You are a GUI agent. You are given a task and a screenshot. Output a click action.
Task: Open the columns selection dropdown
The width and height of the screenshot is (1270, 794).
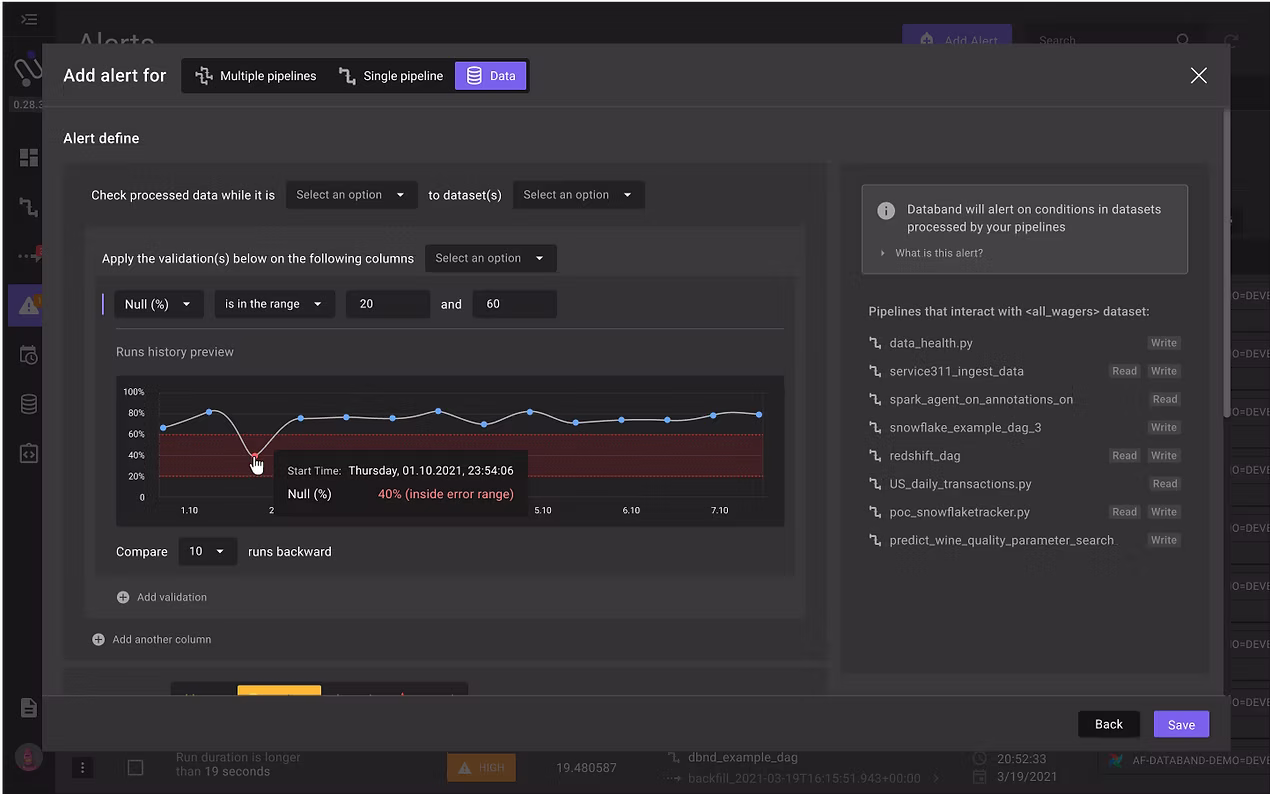coord(490,258)
